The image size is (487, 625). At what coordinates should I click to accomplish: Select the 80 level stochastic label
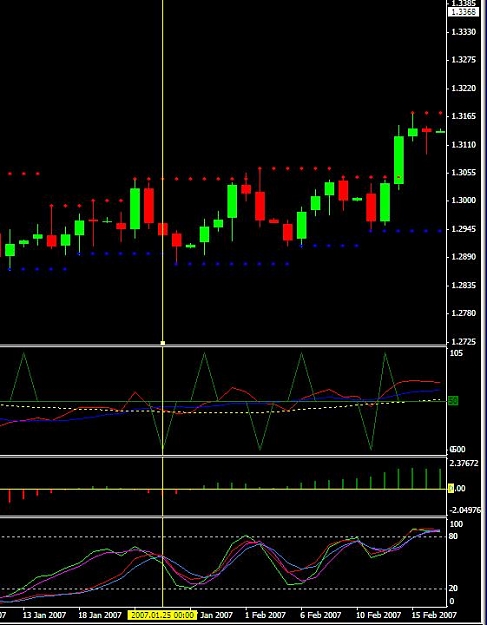(x=453, y=536)
